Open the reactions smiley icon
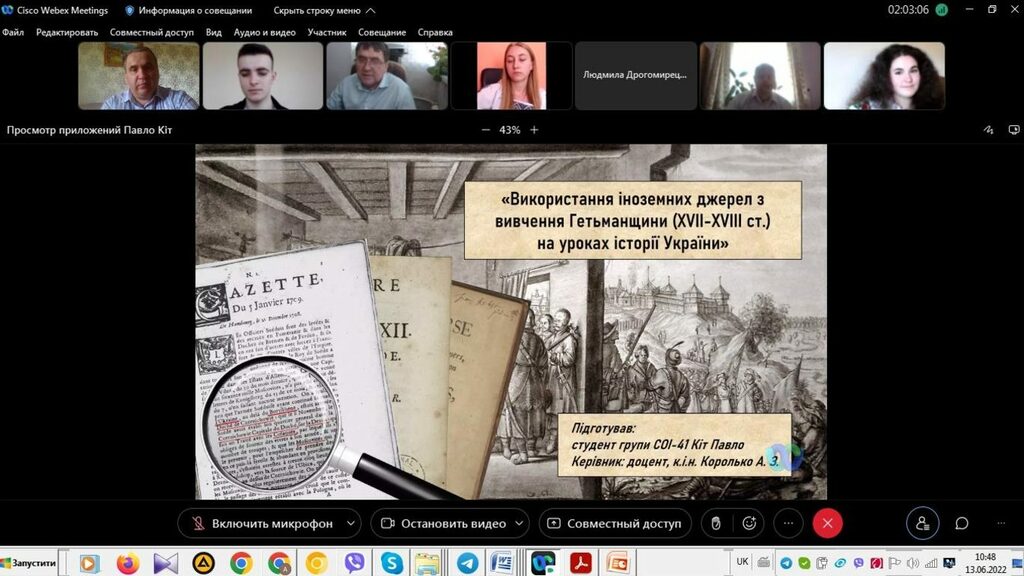This screenshot has height=576, width=1024. click(x=749, y=523)
